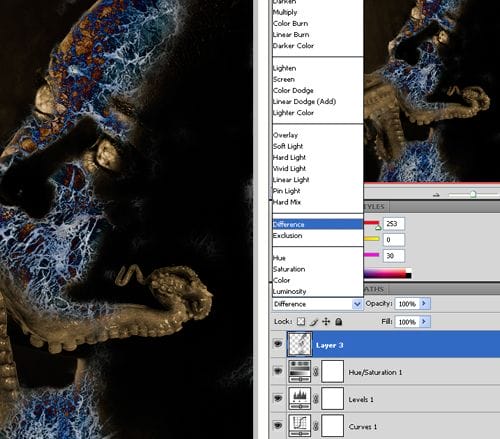Click Curves 1 adjustment icon
Viewport: 500px width, 439px height.
click(299, 426)
